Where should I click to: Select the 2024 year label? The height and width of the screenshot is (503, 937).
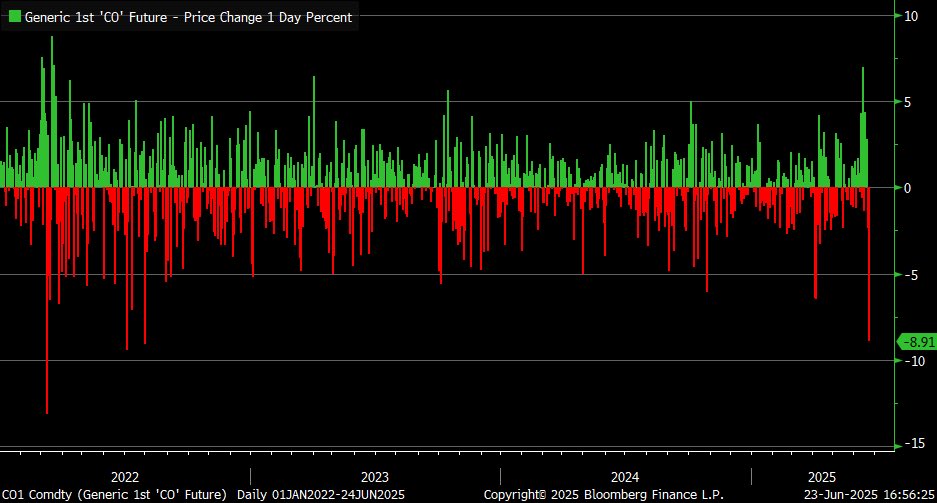(x=624, y=477)
